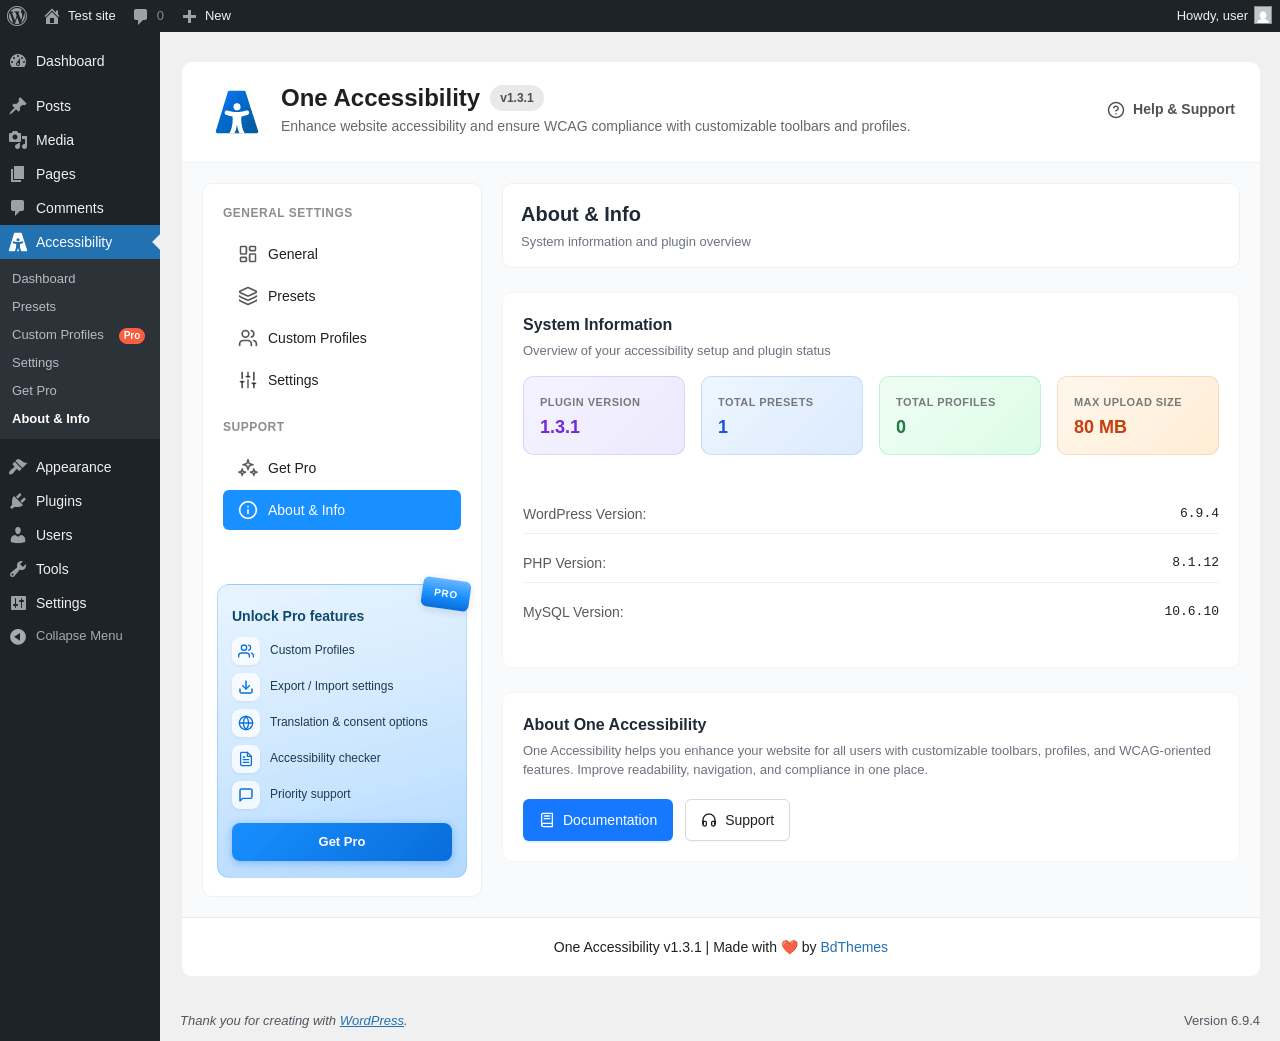
Task: Click the Presets layers icon
Action: pos(248,296)
